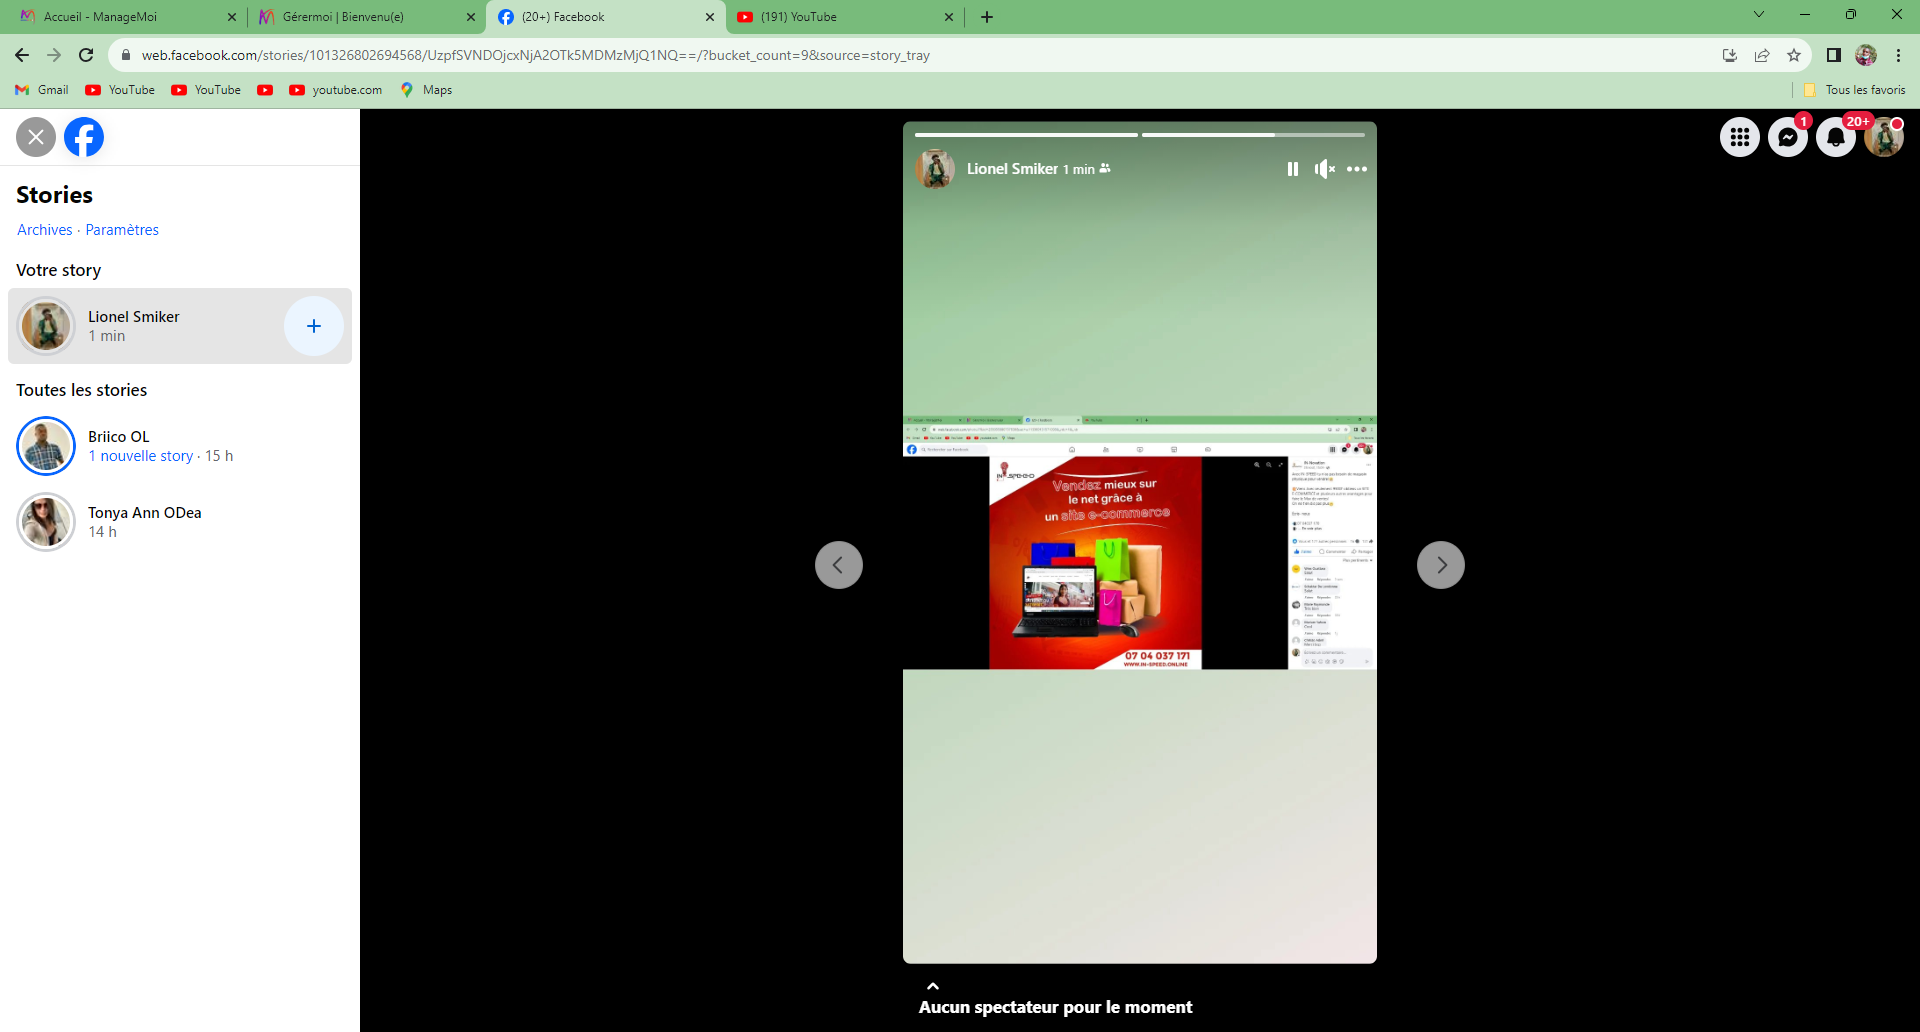
Task: Open story options three-dot menu
Action: point(1356,169)
